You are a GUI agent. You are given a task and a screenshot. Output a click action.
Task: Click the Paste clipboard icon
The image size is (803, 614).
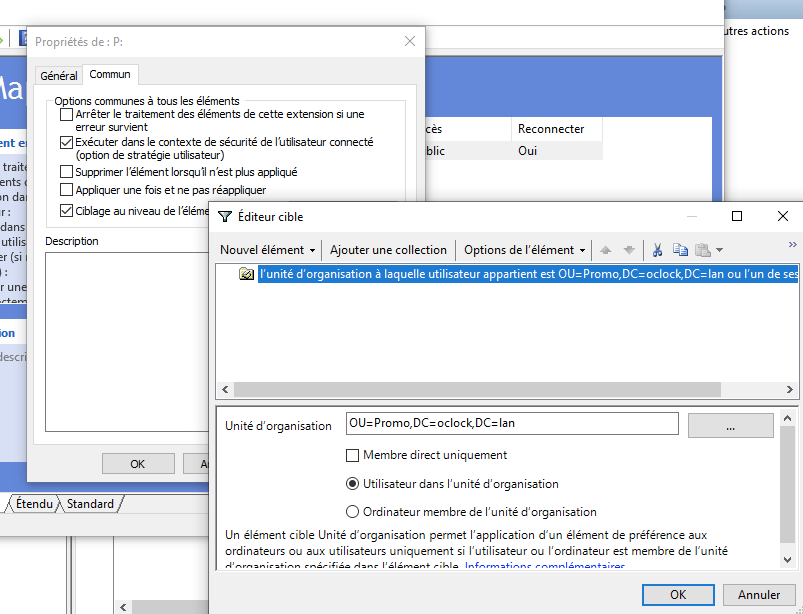702,250
